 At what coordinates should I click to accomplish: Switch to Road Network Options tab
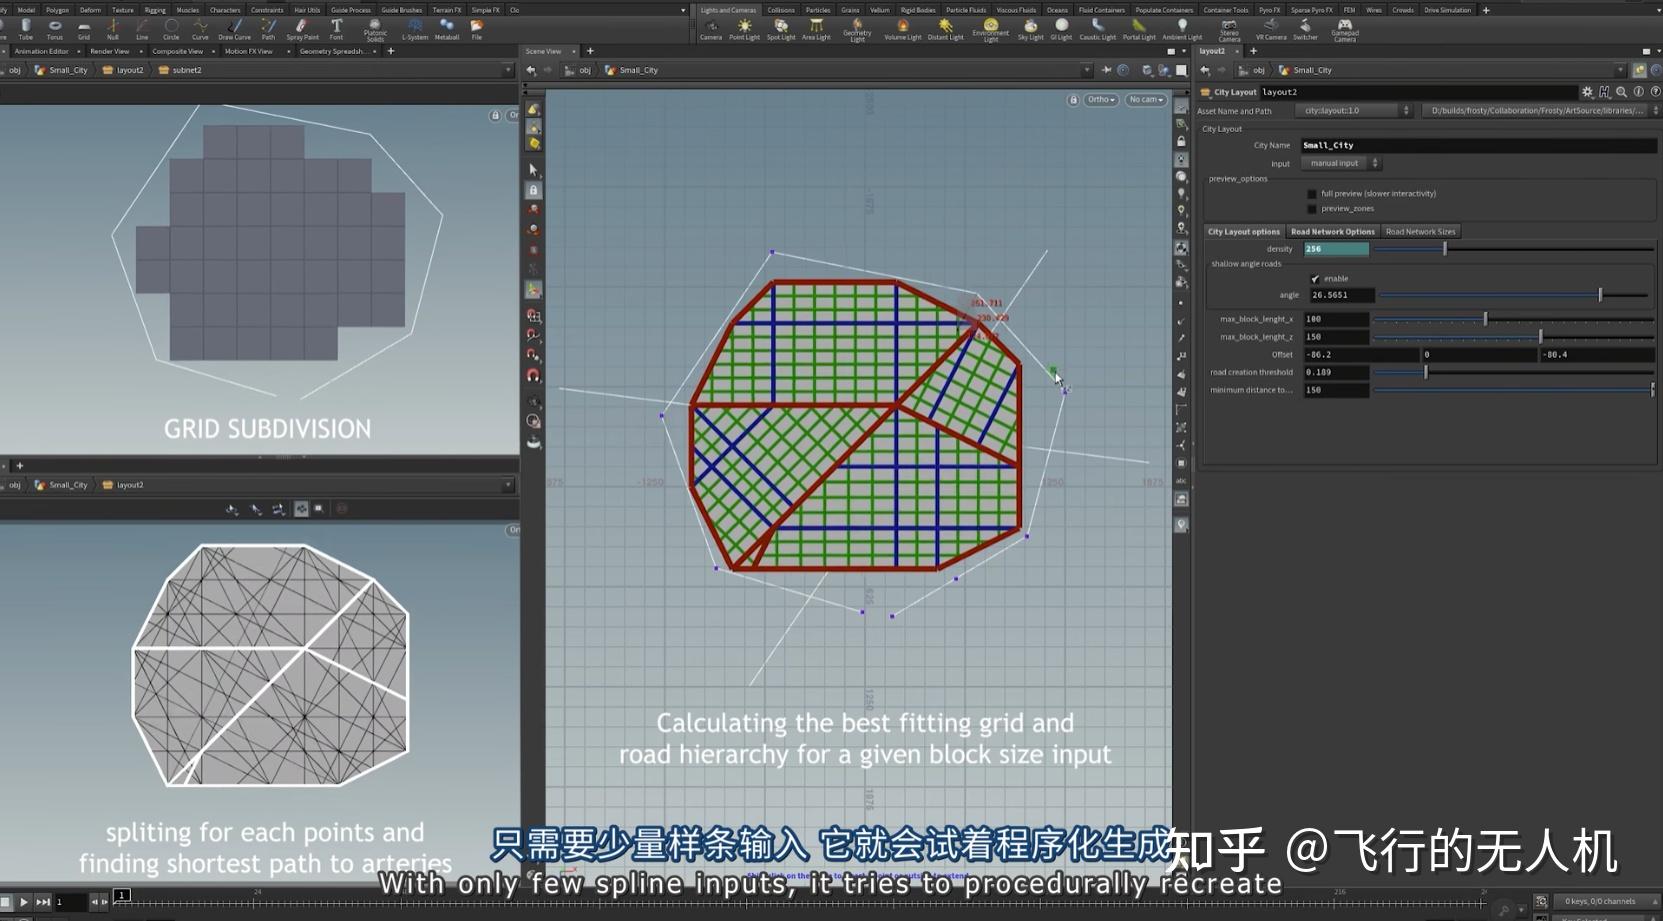(1332, 232)
